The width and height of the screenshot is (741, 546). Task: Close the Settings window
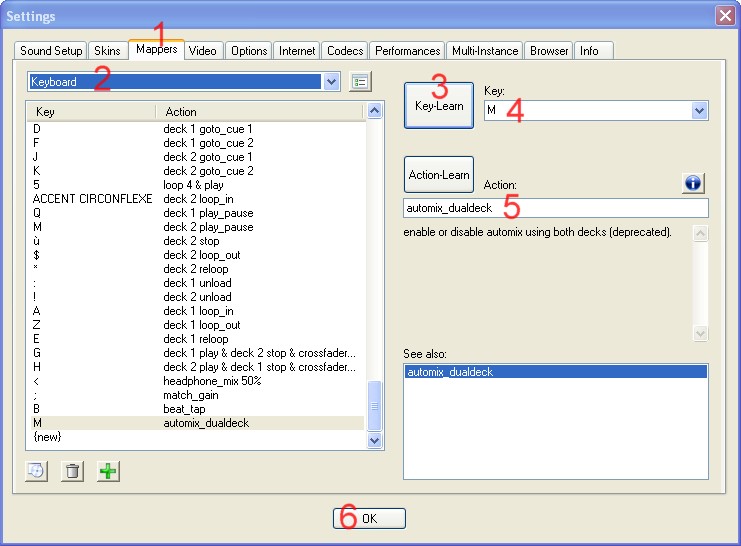coord(724,16)
